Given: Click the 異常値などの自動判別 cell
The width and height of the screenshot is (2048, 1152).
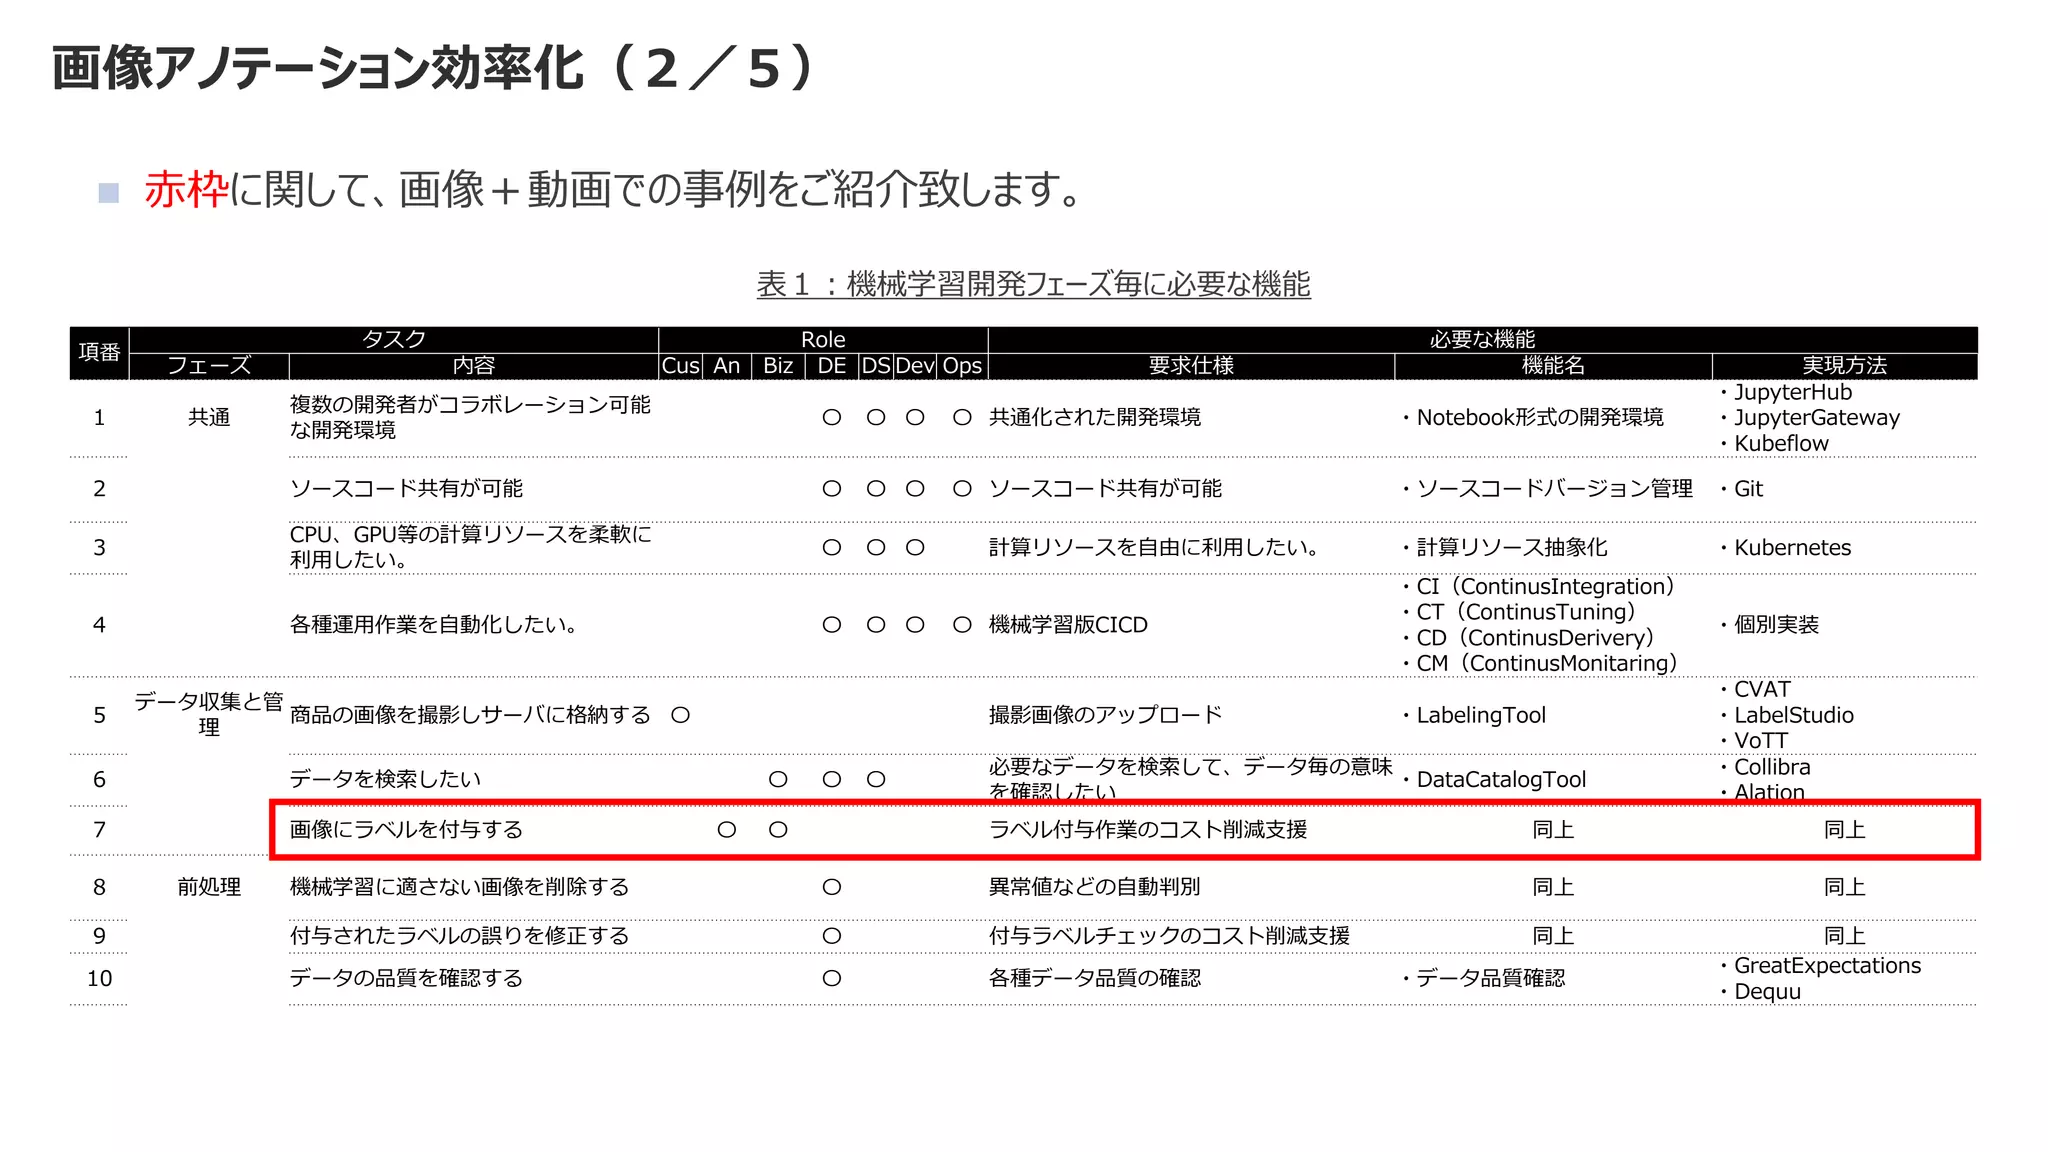Looking at the screenshot, I should coord(1095,887).
